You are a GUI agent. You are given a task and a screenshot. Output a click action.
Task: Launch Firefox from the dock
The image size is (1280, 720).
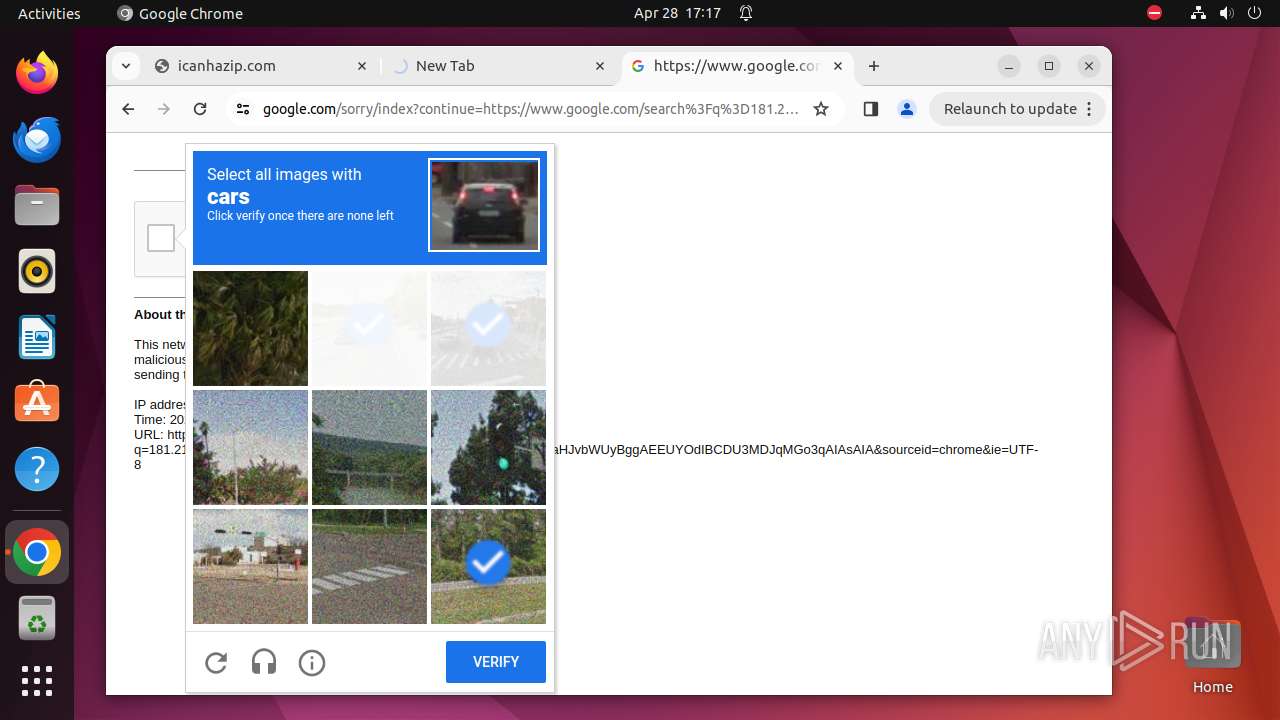tap(37, 73)
